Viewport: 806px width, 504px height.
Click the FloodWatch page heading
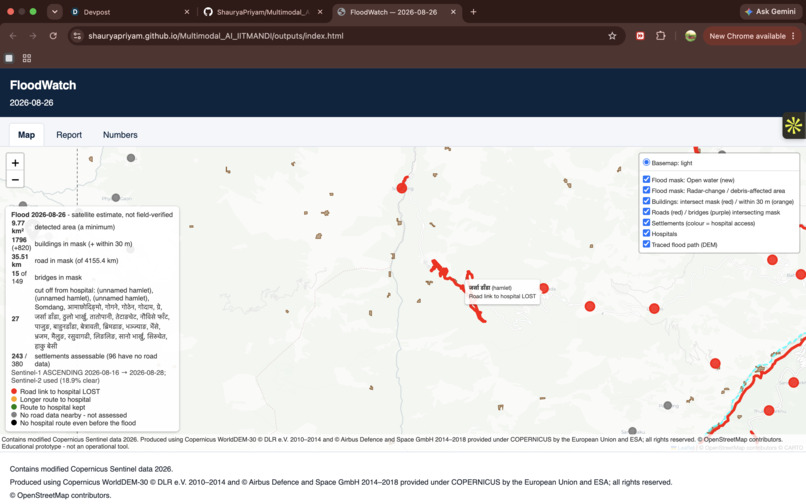[x=43, y=85]
